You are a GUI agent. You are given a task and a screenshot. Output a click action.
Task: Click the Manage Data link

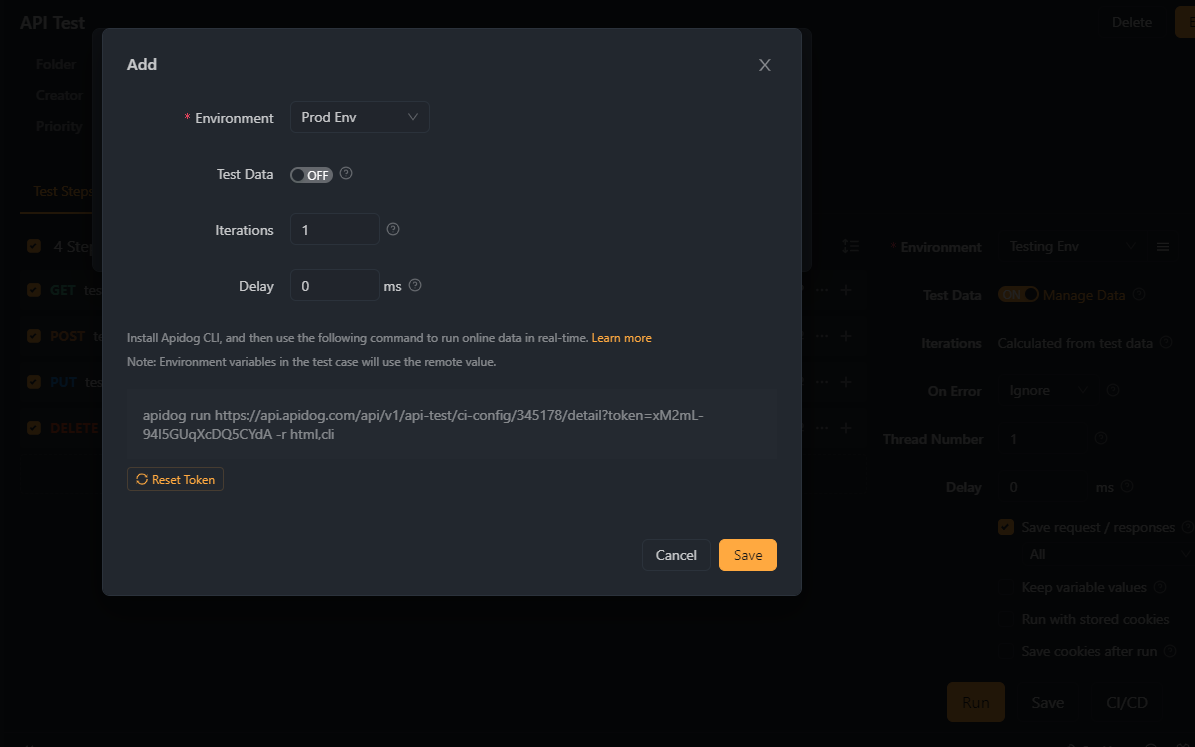coord(1084,295)
